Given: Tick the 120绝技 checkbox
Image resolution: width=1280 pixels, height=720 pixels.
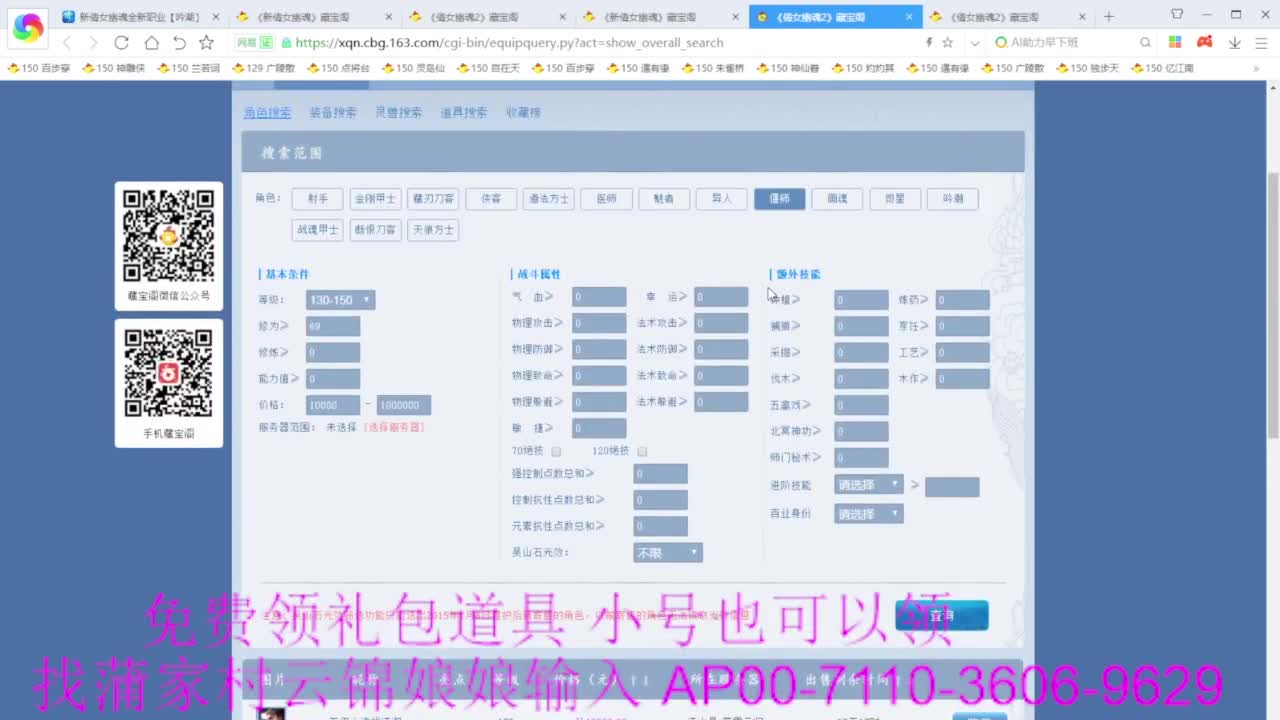Looking at the screenshot, I should coord(642,451).
